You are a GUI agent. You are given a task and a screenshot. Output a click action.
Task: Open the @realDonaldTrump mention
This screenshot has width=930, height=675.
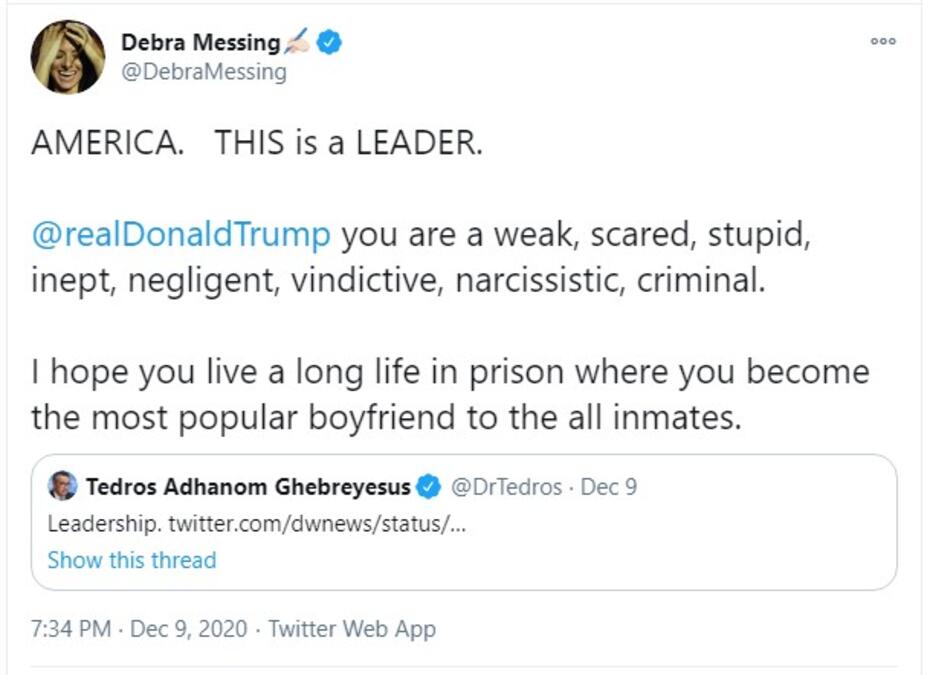181,235
